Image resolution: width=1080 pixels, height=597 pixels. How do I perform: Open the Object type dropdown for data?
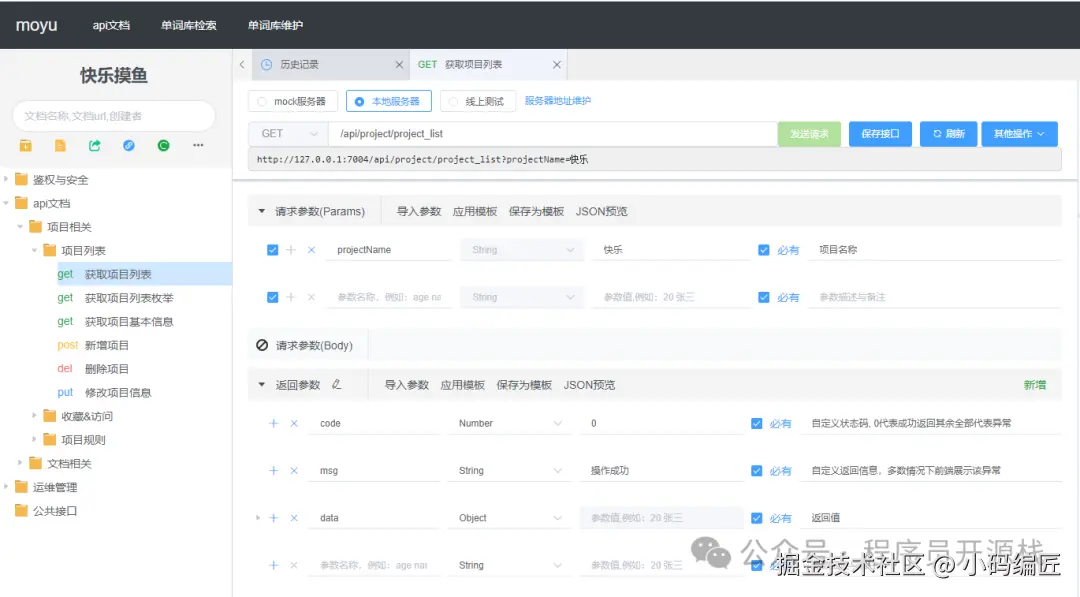509,518
